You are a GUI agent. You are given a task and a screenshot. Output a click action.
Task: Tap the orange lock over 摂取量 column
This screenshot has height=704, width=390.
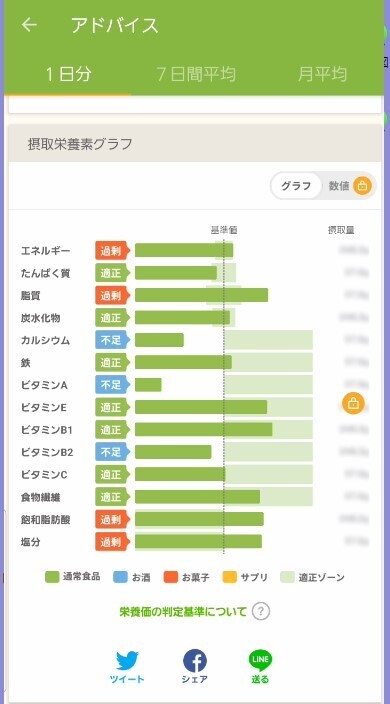tap(353, 403)
